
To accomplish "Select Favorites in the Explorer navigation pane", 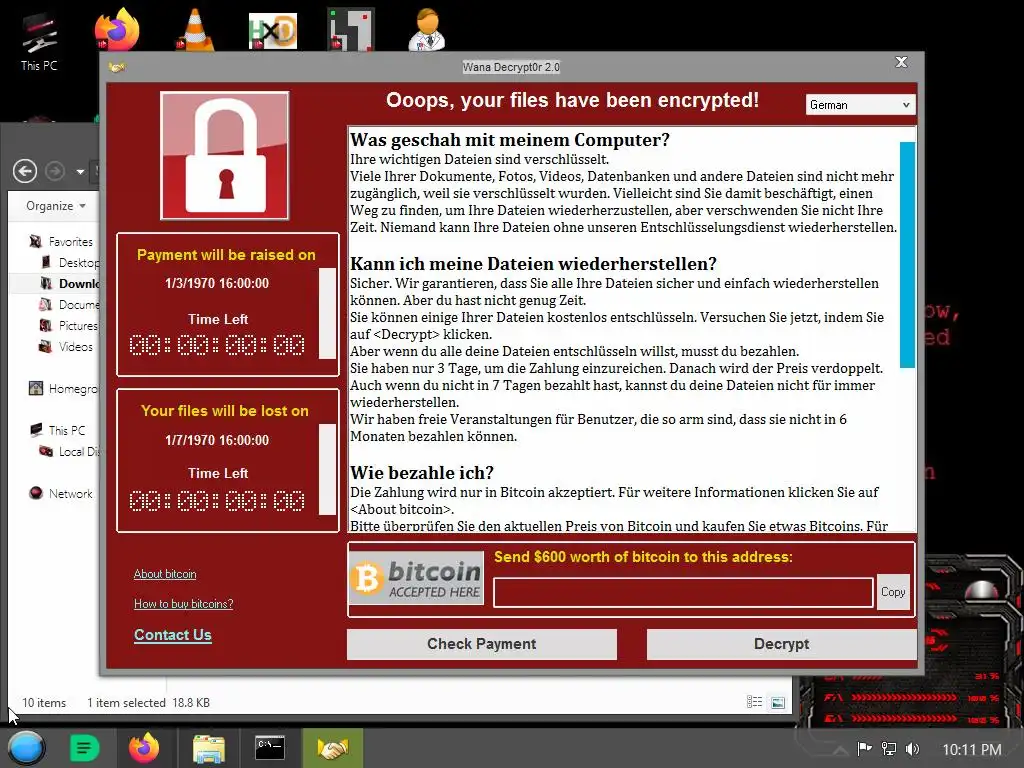I will pyautogui.click(x=61, y=242).
